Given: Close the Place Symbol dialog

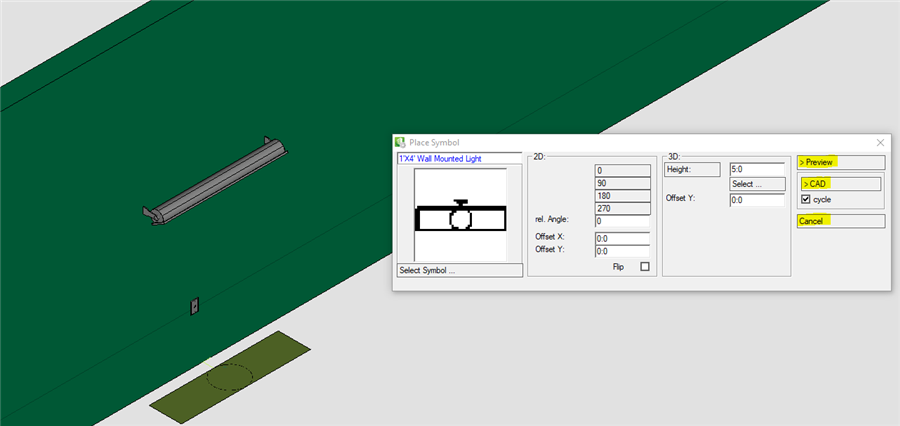Looking at the screenshot, I should pyautogui.click(x=880, y=143).
